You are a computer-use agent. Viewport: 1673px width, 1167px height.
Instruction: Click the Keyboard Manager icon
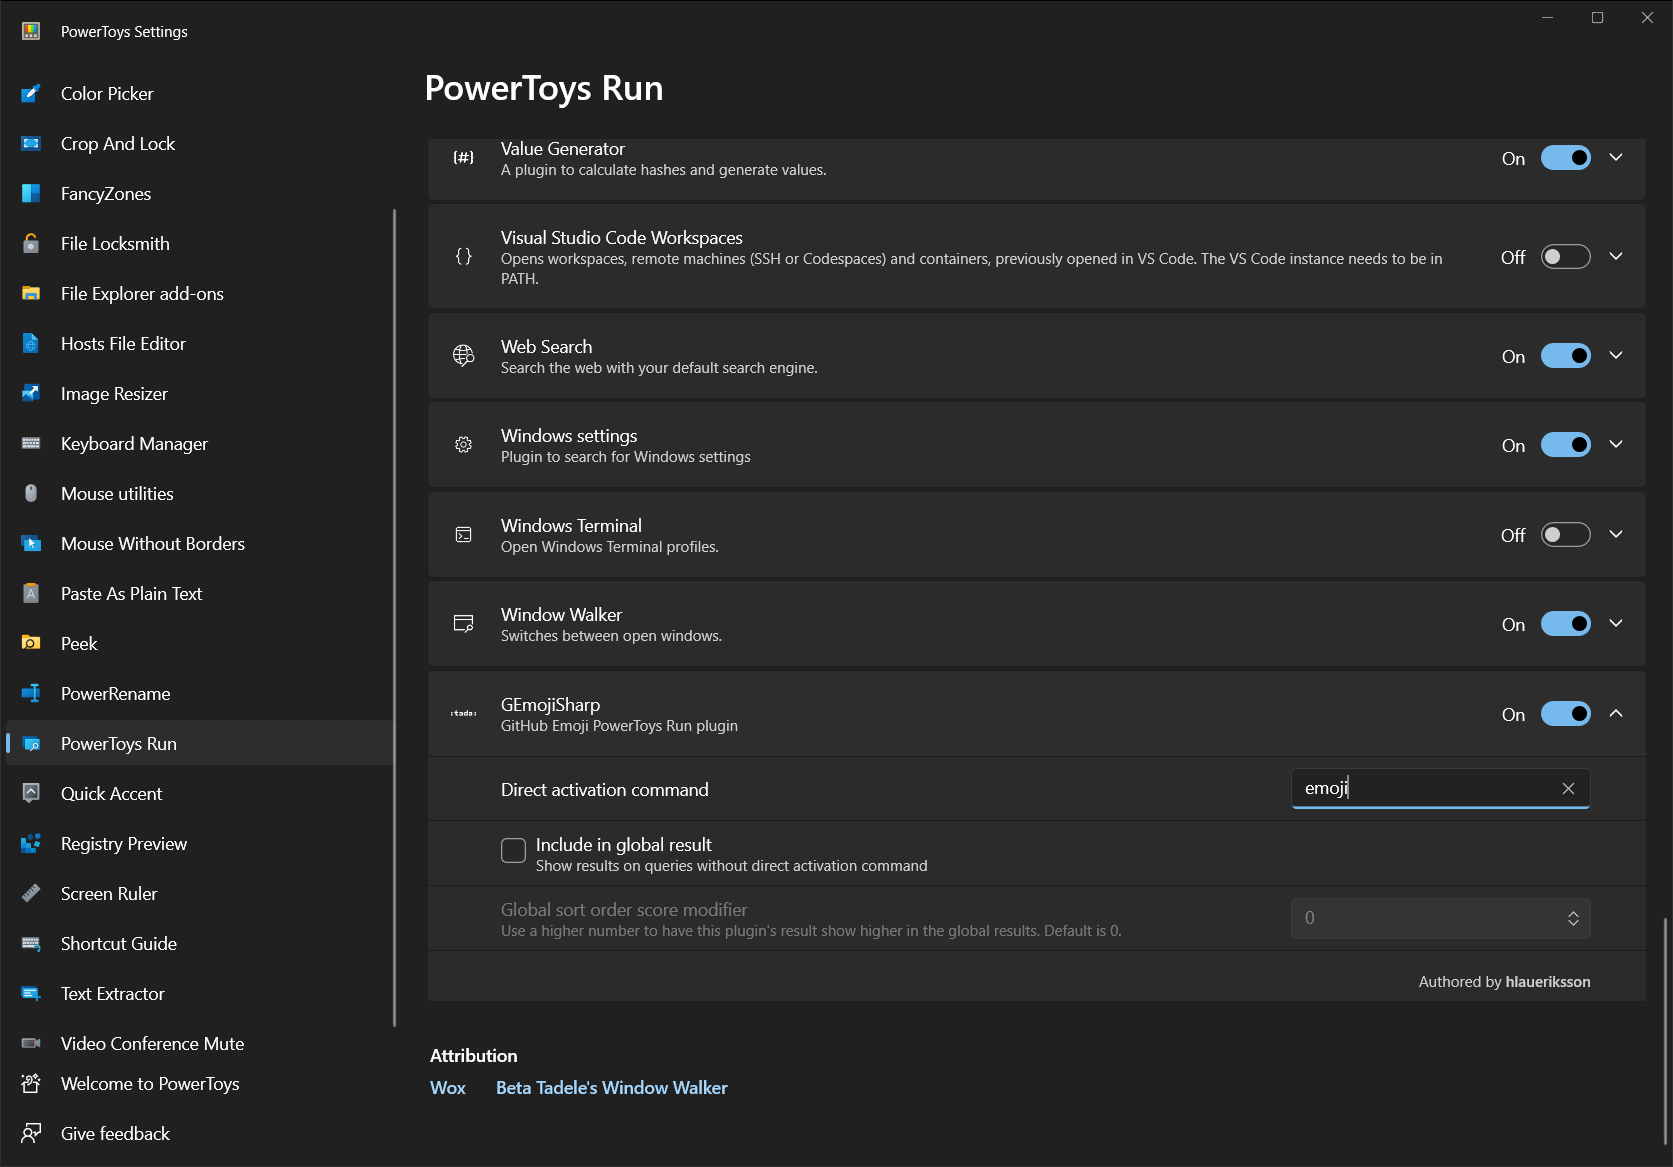click(x=31, y=444)
